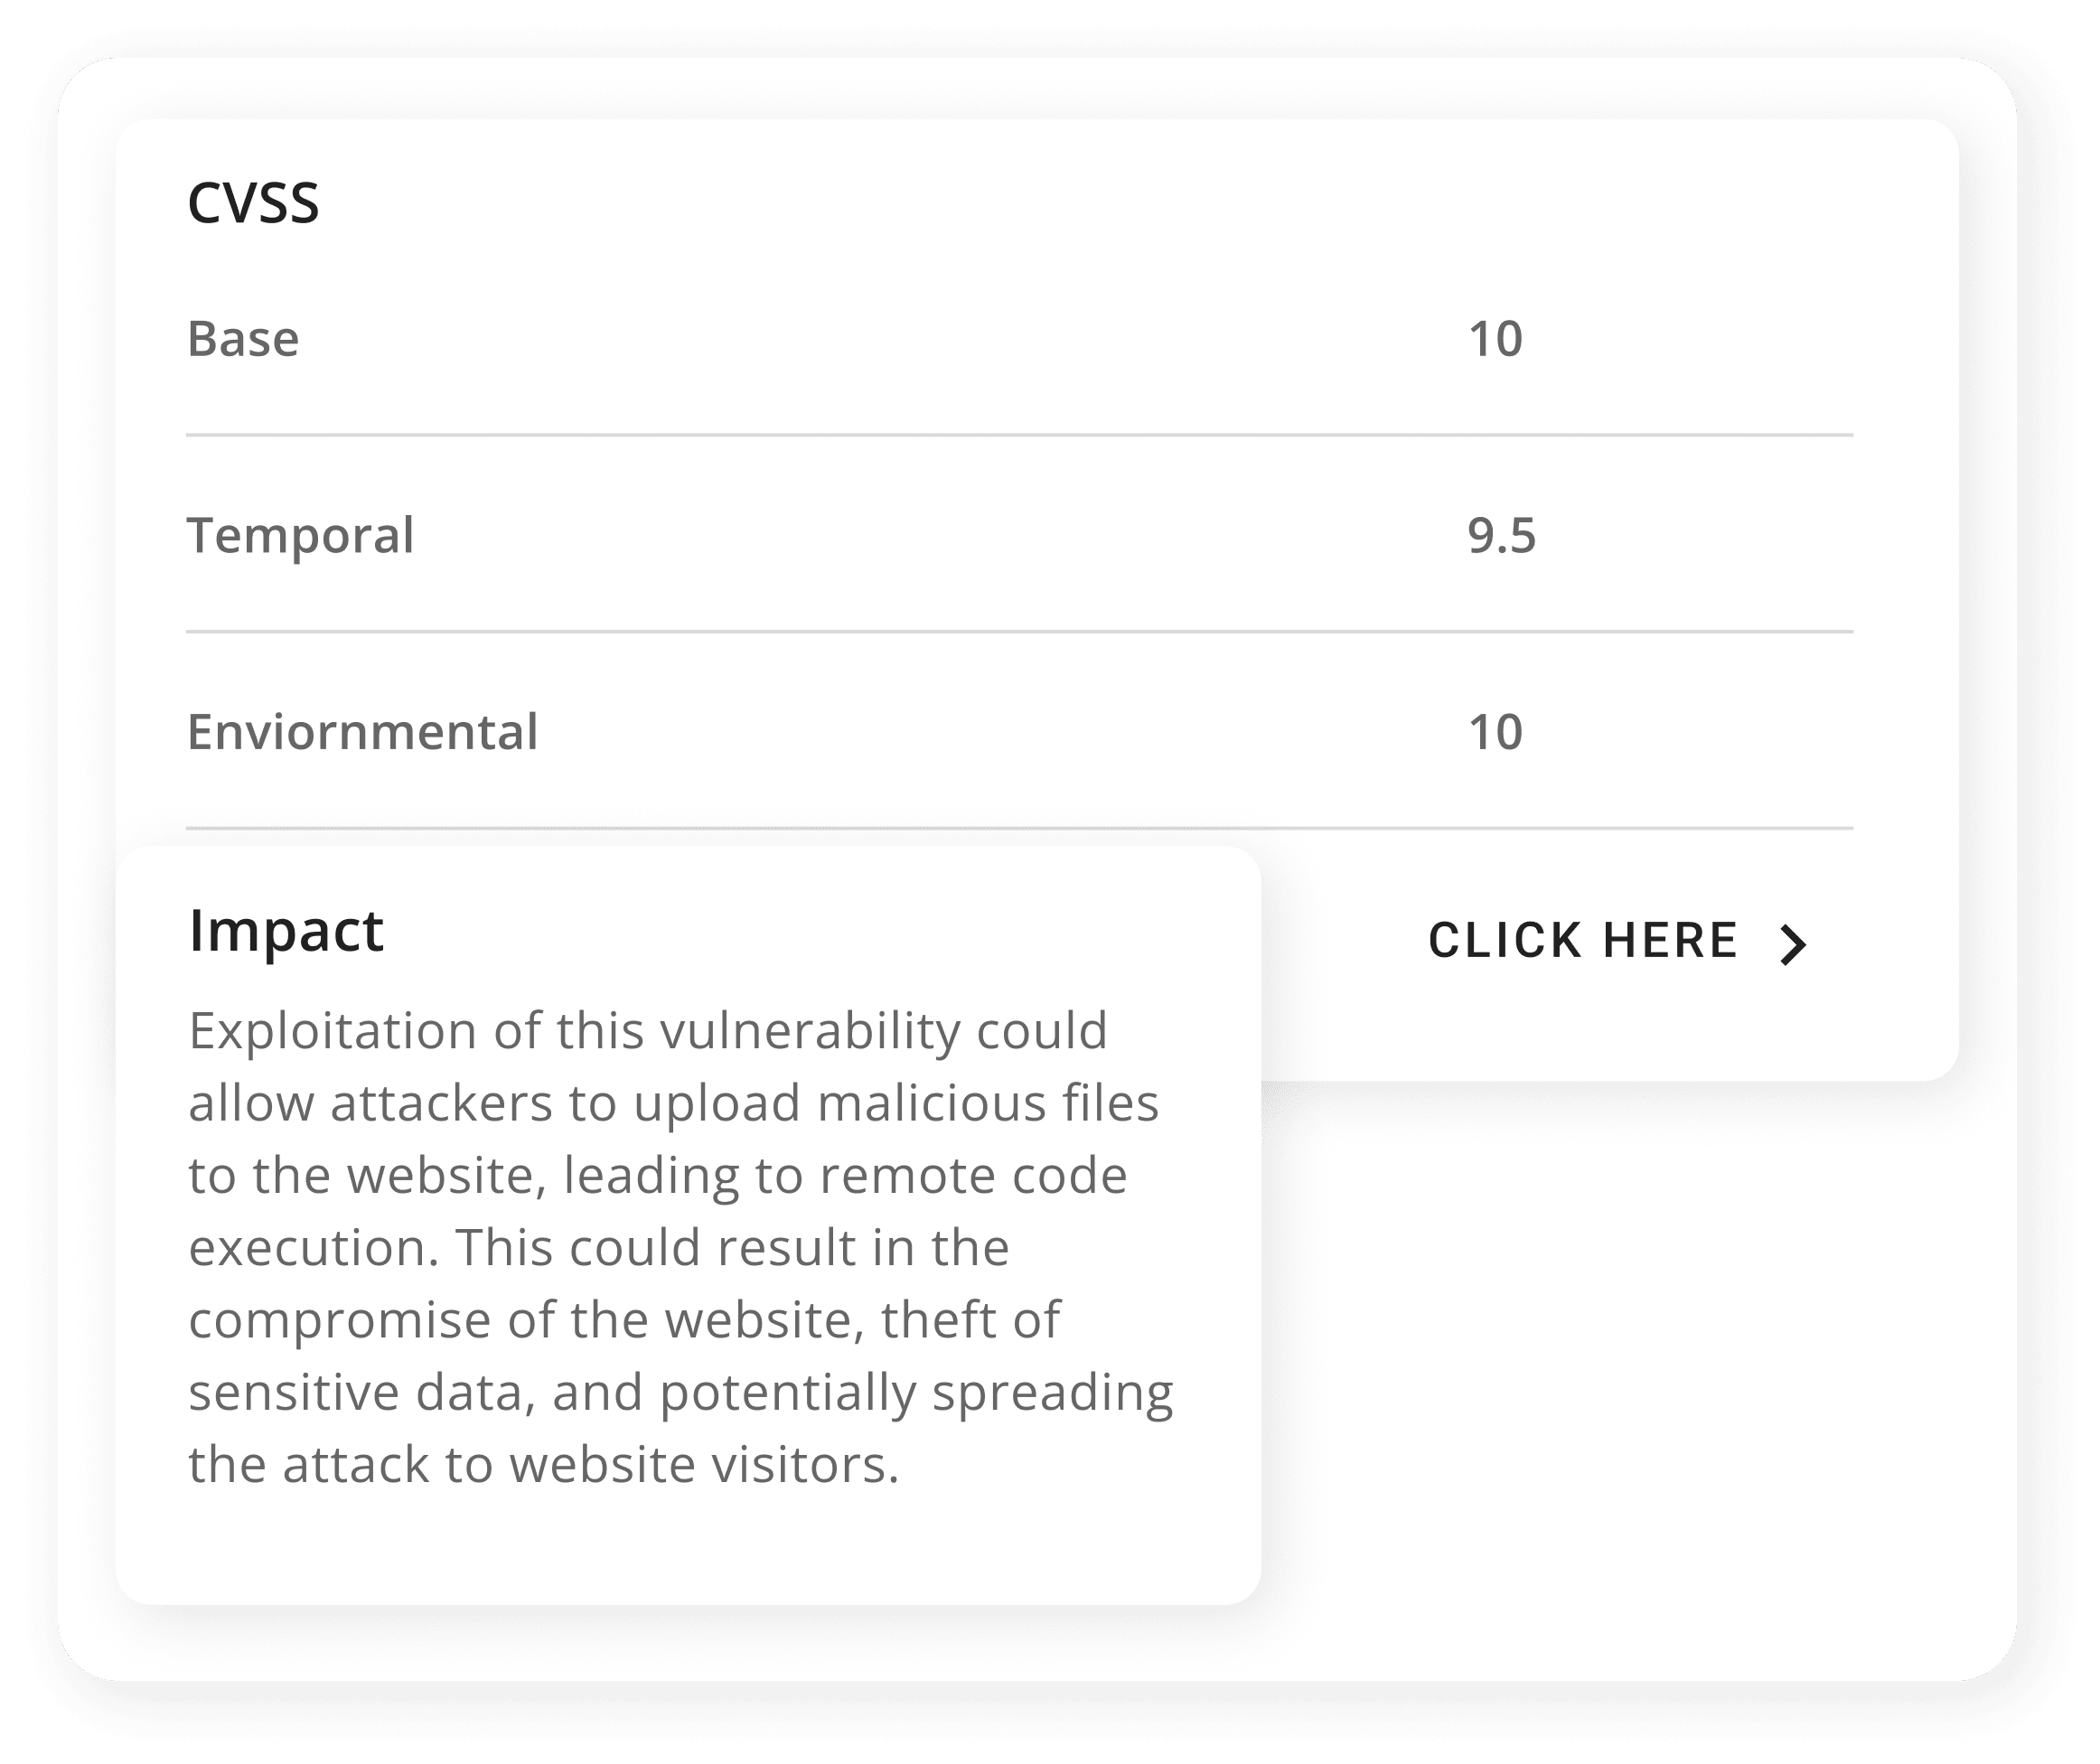Click divider line below the Temporal row
2100x1764 pixels.
tap(1019, 631)
